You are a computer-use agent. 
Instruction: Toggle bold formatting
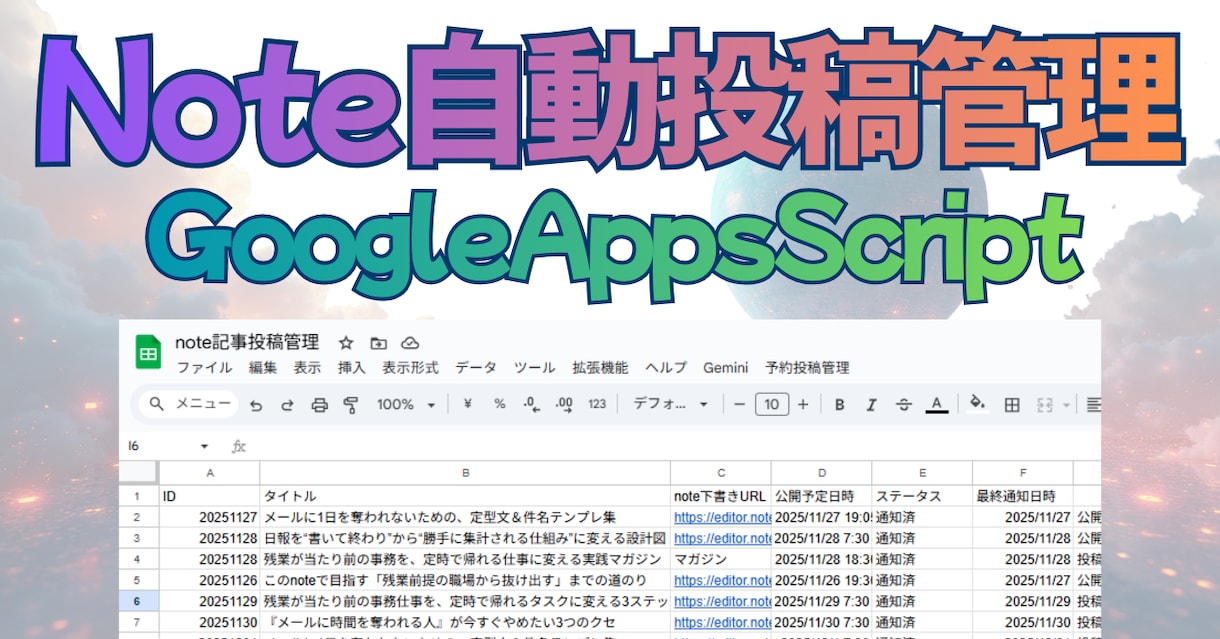[840, 404]
